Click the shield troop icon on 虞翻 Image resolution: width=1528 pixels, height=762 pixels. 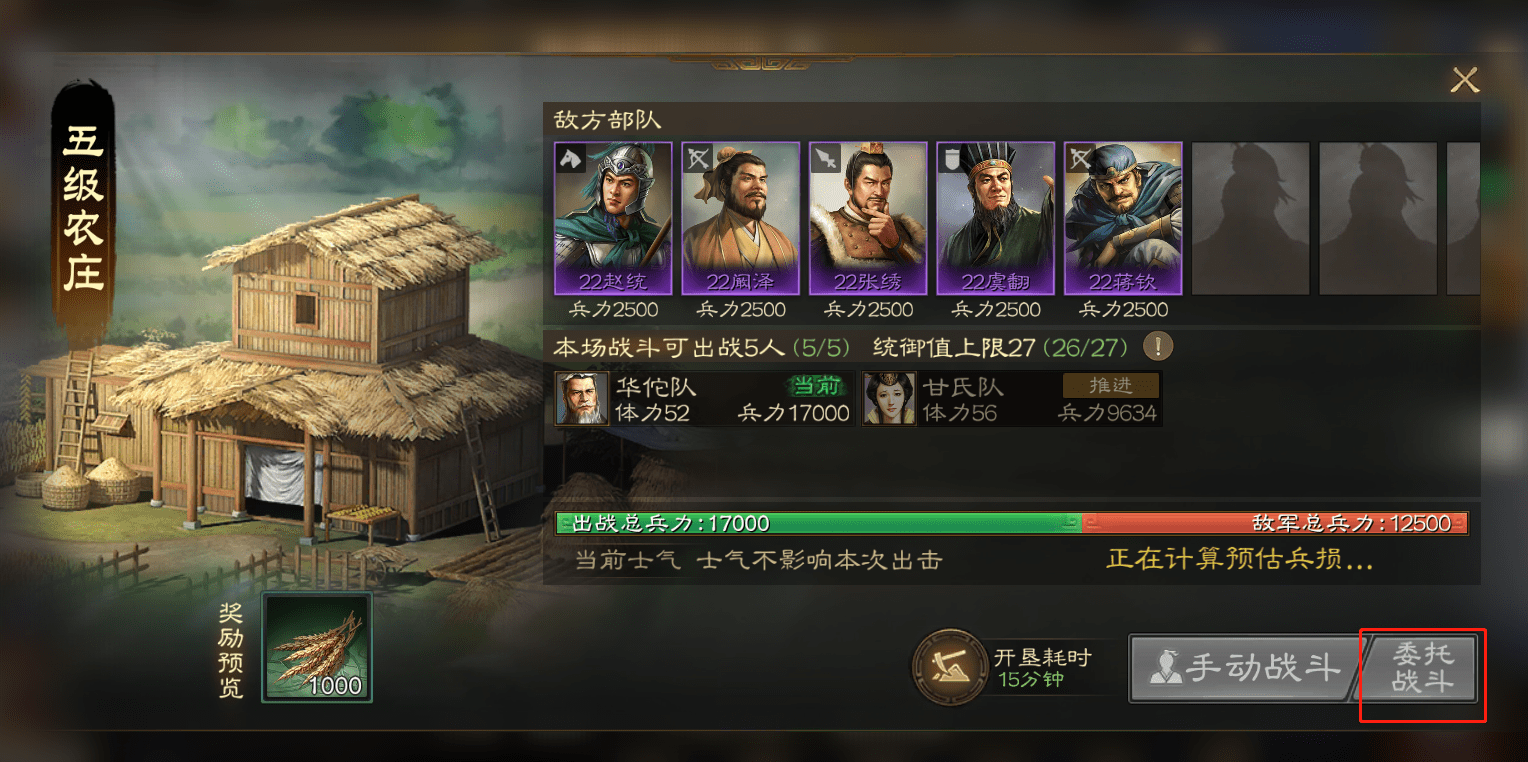[x=952, y=157]
